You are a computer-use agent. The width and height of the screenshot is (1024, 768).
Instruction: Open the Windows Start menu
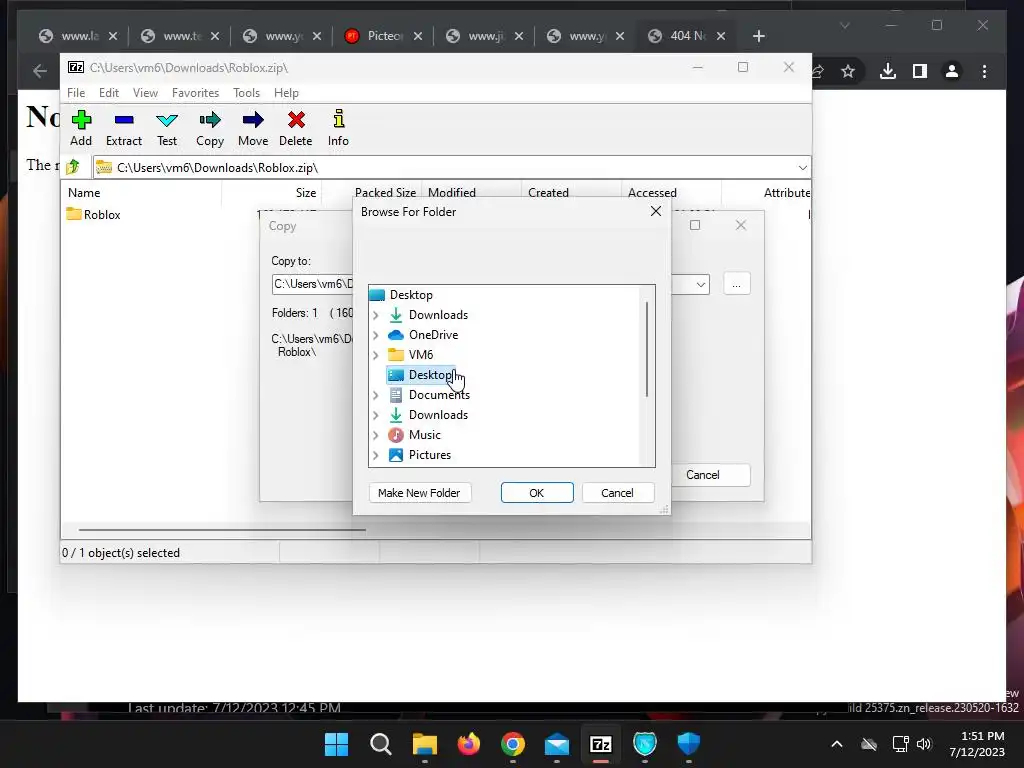pos(337,744)
